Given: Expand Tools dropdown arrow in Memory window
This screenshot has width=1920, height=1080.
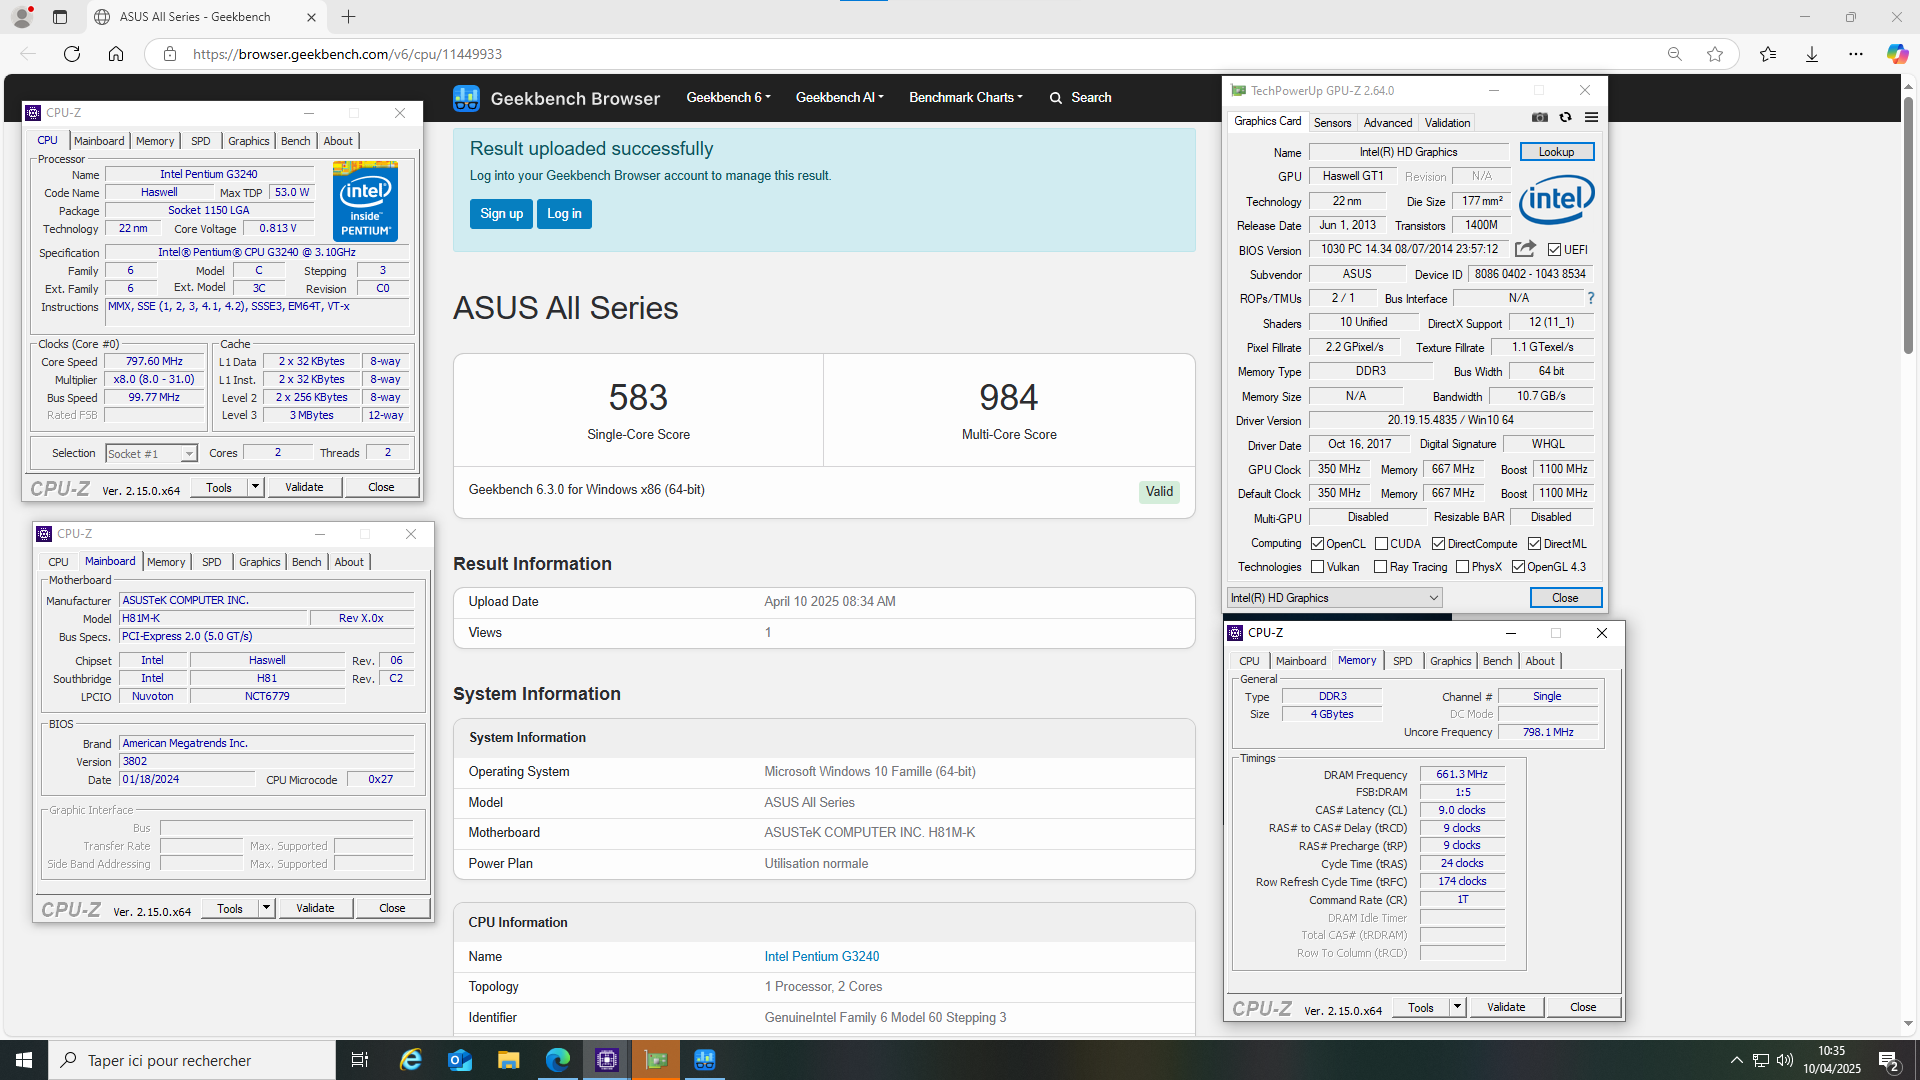Looking at the screenshot, I should 1457,1008.
